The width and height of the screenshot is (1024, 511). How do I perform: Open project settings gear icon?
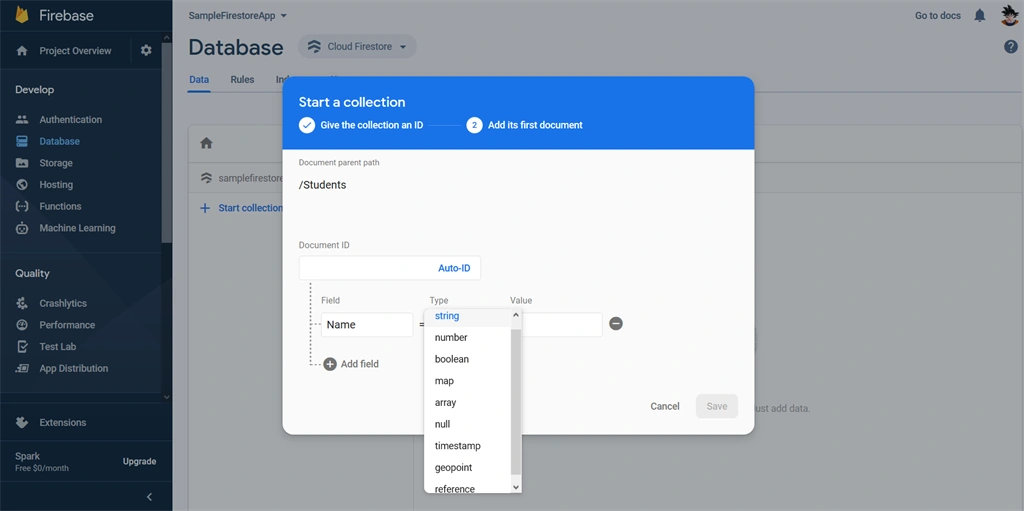tap(146, 50)
